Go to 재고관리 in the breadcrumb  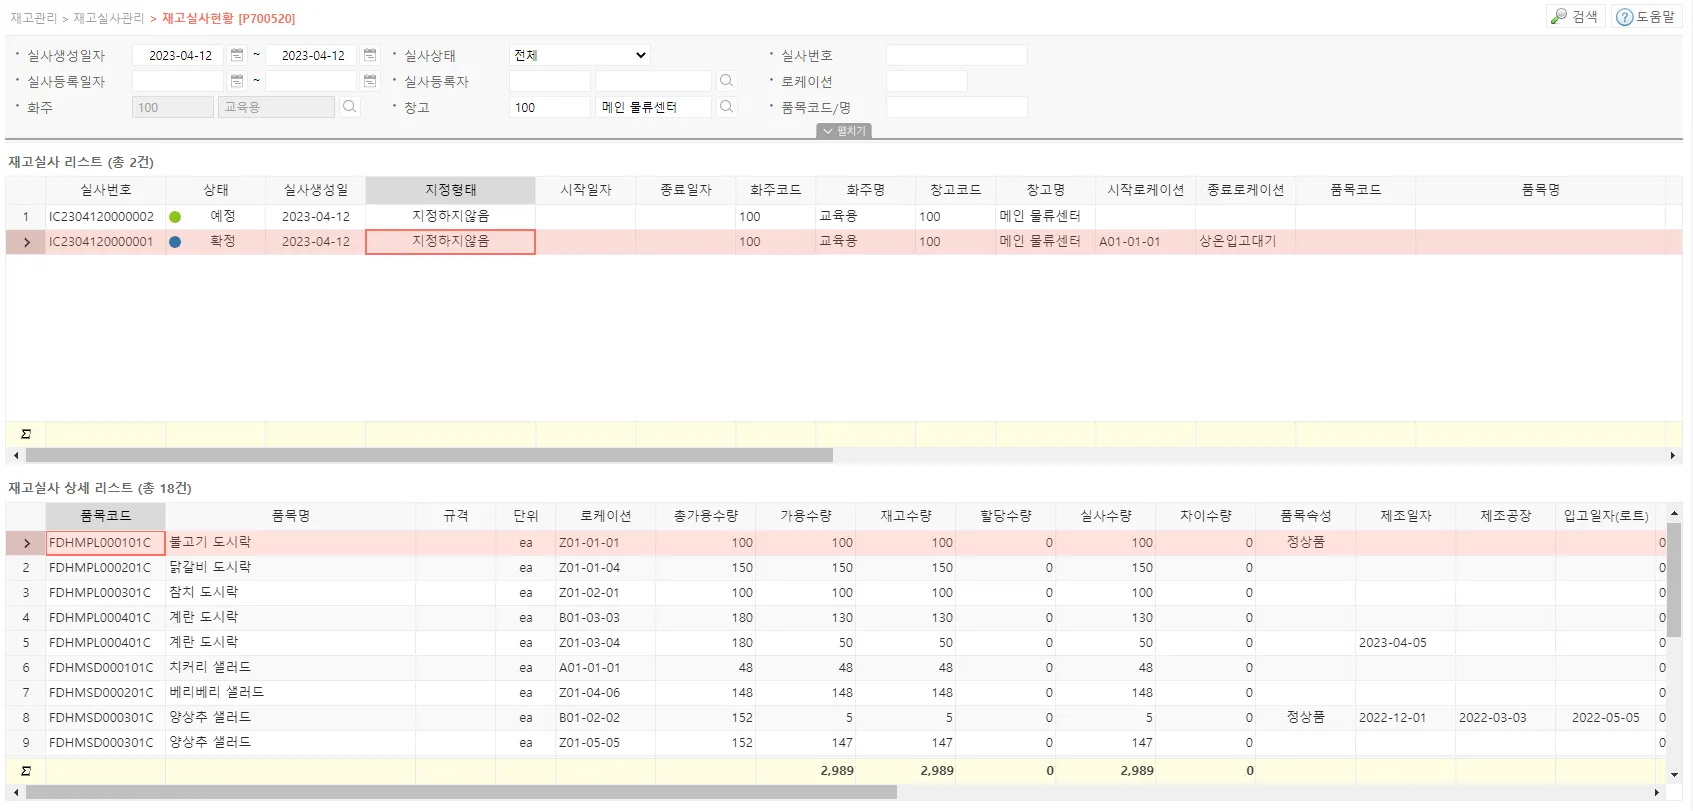33,18
